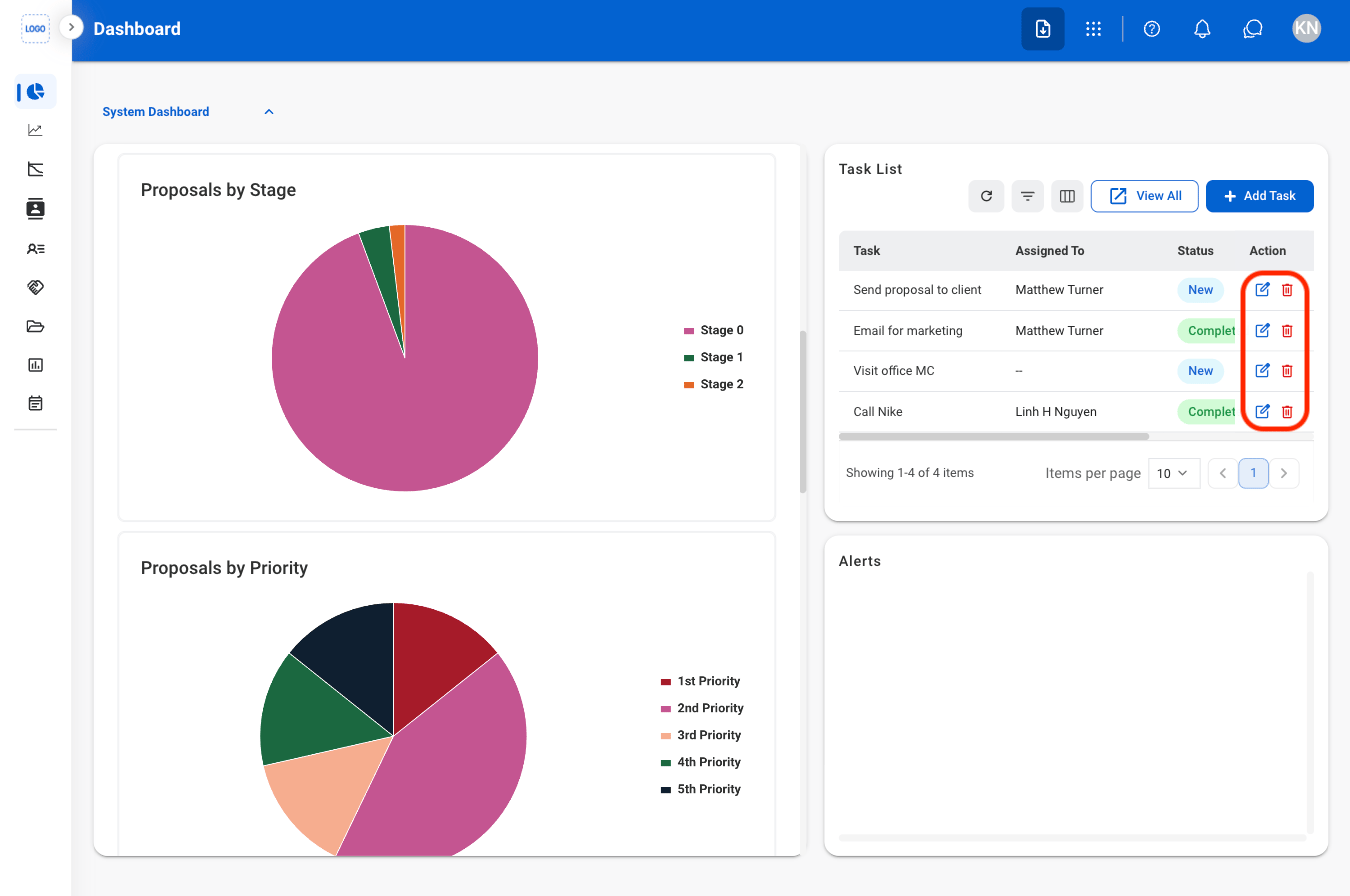Open Task List column chooser

point(1067,196)
